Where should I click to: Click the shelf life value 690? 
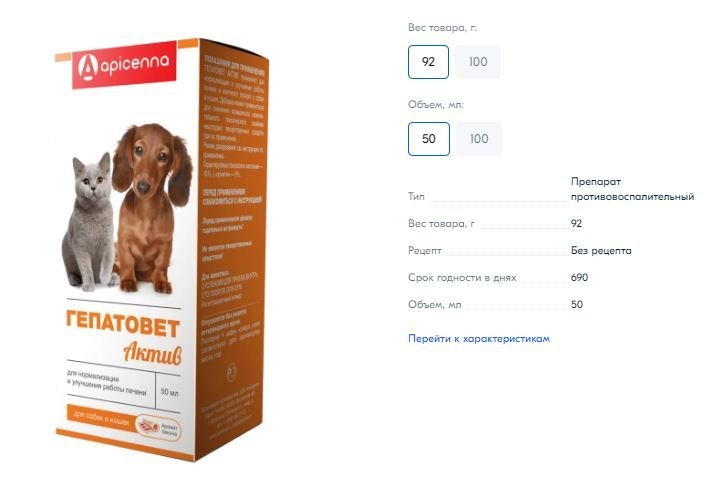[x=579, y=277]
